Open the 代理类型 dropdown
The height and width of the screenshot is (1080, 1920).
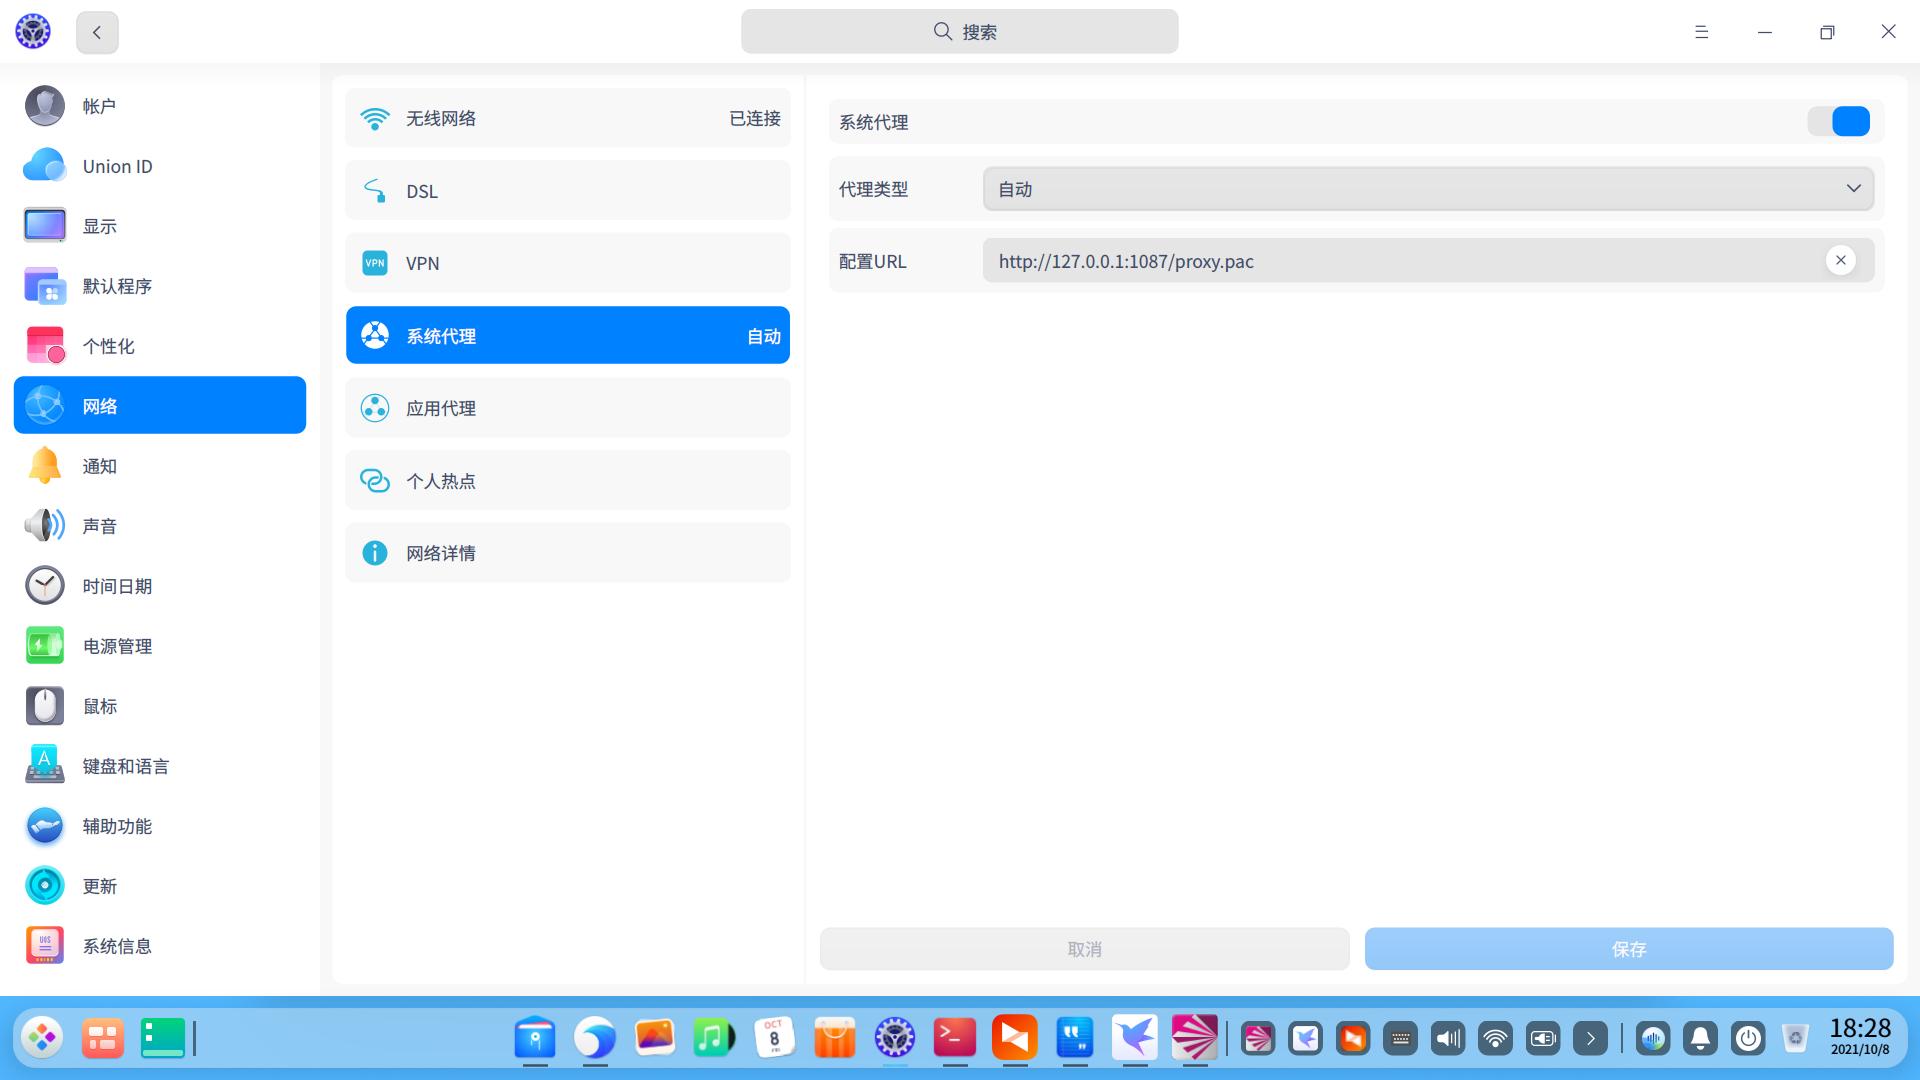tap(1427, 189)
